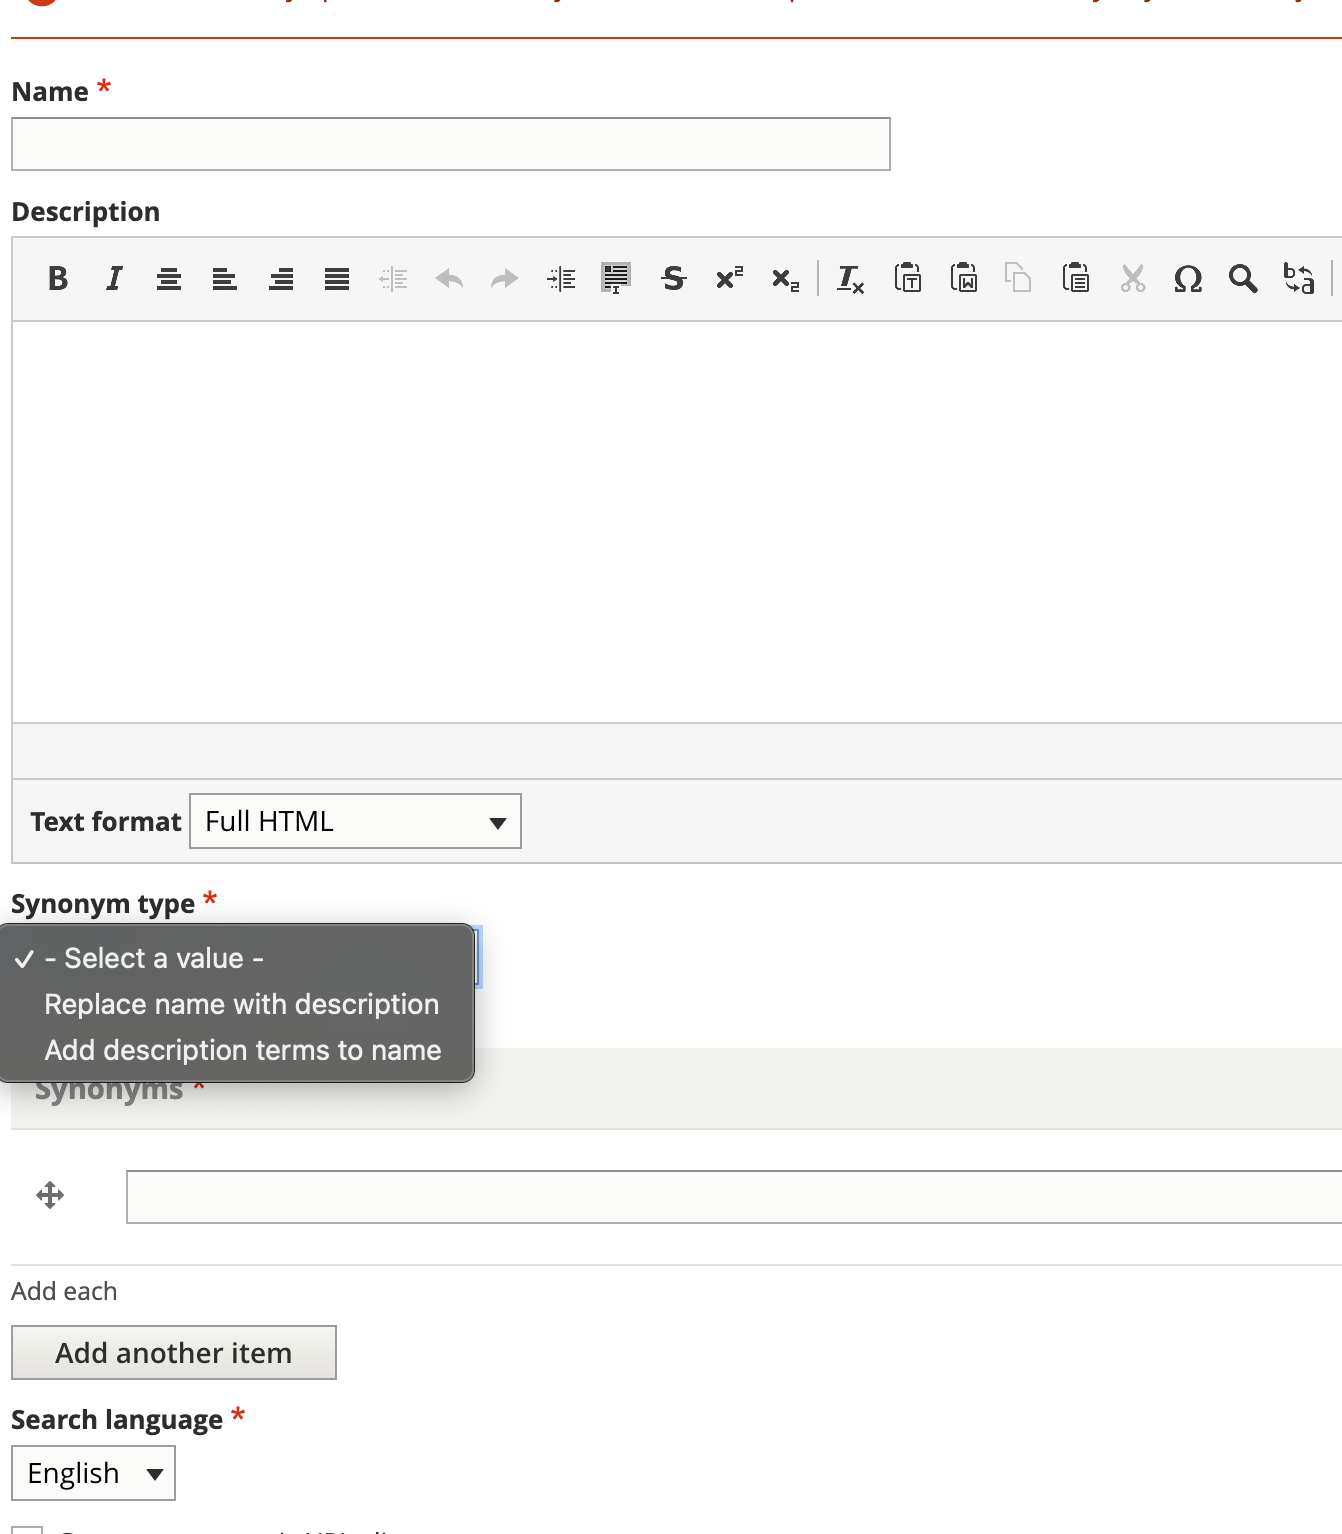Open the Search language English dropdown
Viewport: 1342px width, 1534px height.
pyautogui.click(x=93, y=1473)
